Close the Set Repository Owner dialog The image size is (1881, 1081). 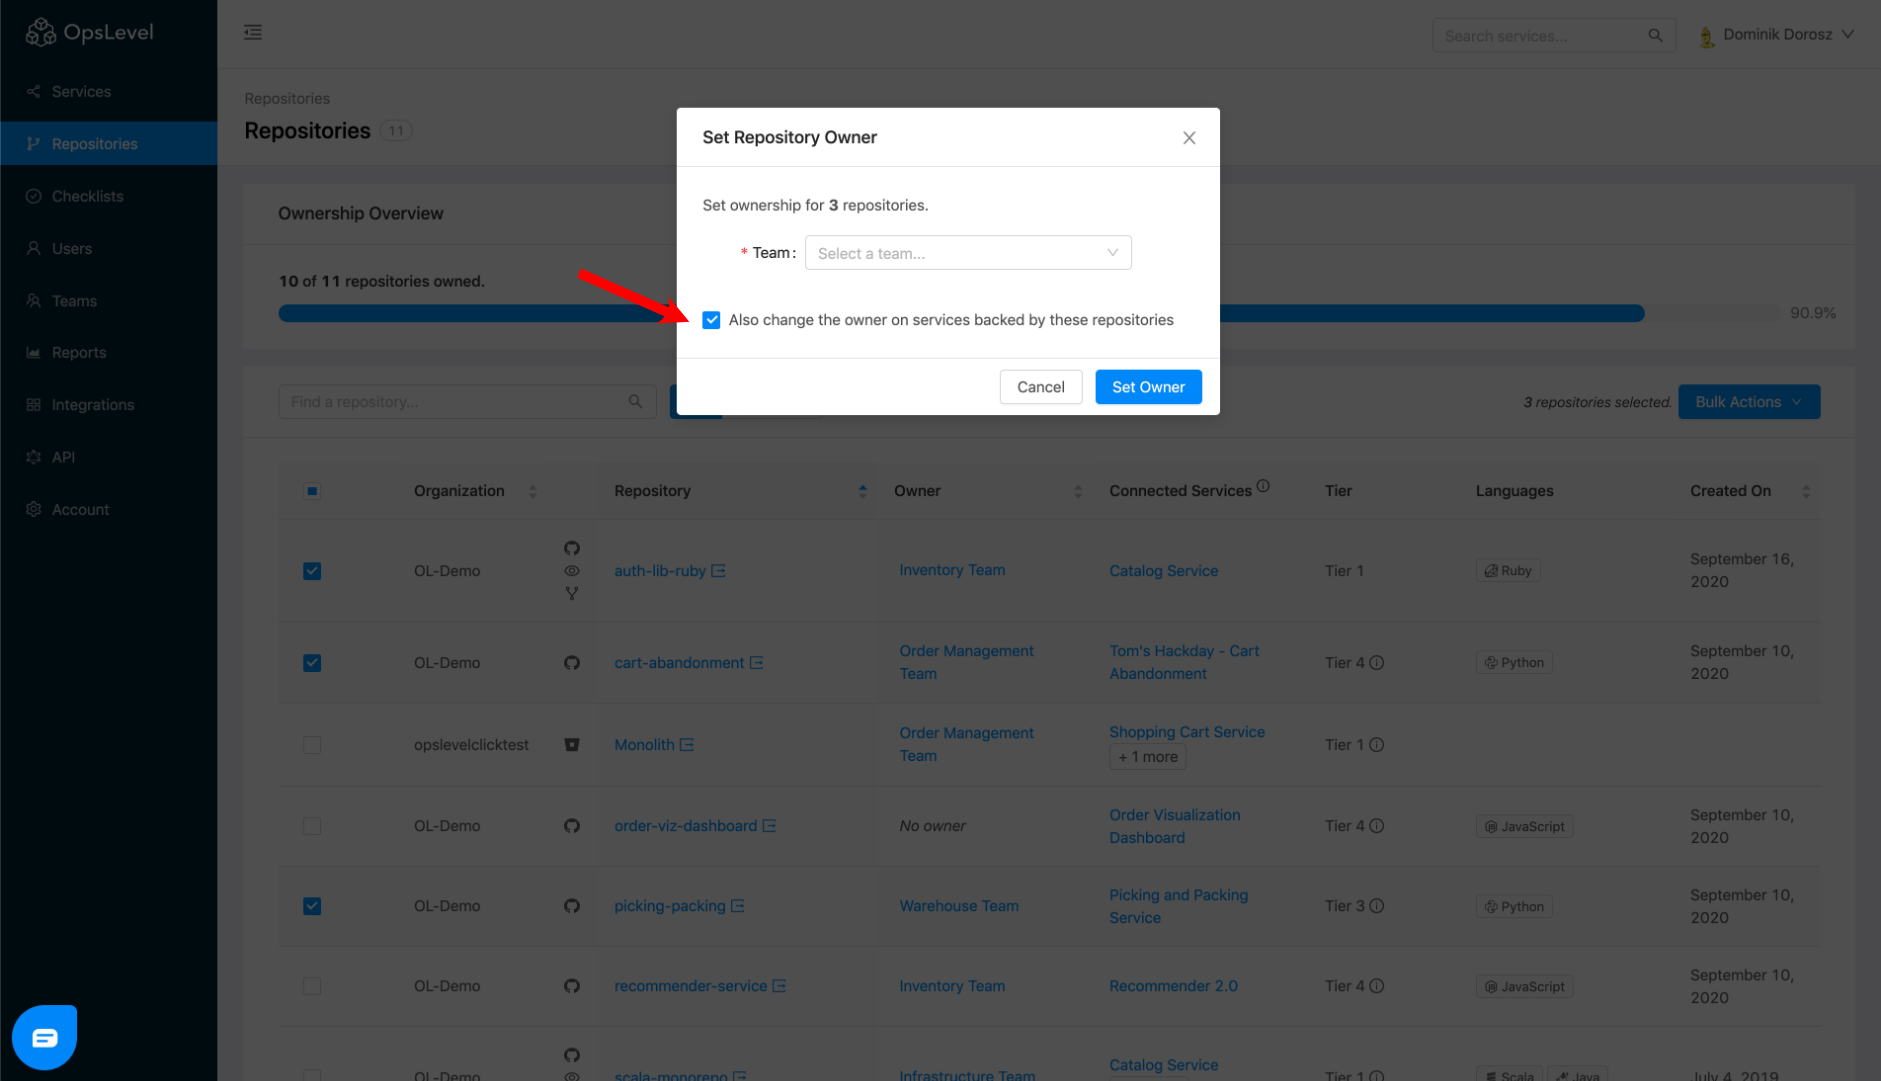point(1189,138)
